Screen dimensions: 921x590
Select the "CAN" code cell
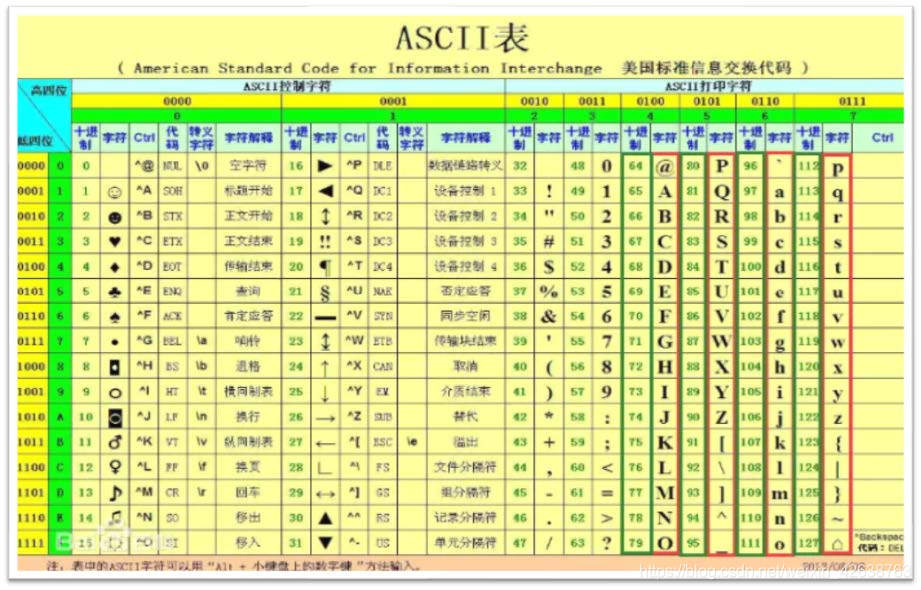tap(382, 367)
